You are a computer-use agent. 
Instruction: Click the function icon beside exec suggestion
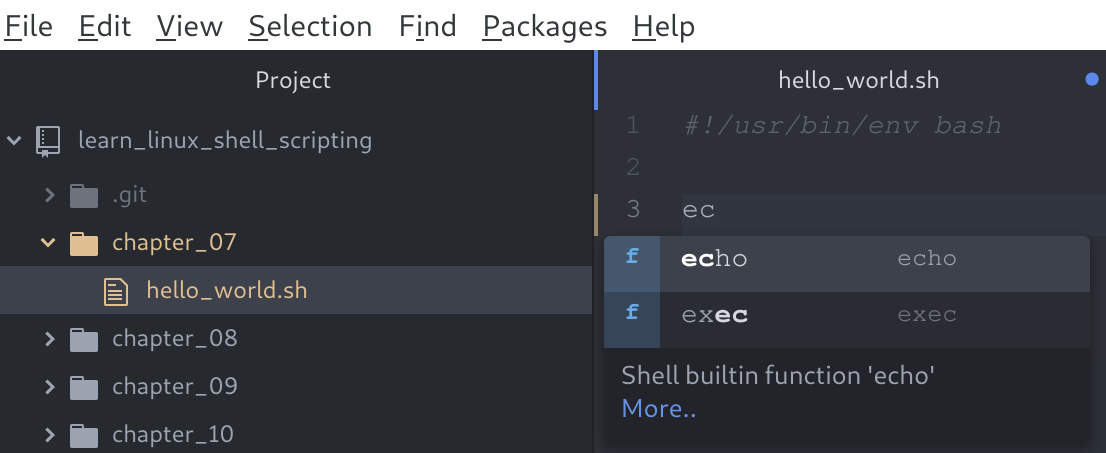pyautogui.click(x=632, y=315)
